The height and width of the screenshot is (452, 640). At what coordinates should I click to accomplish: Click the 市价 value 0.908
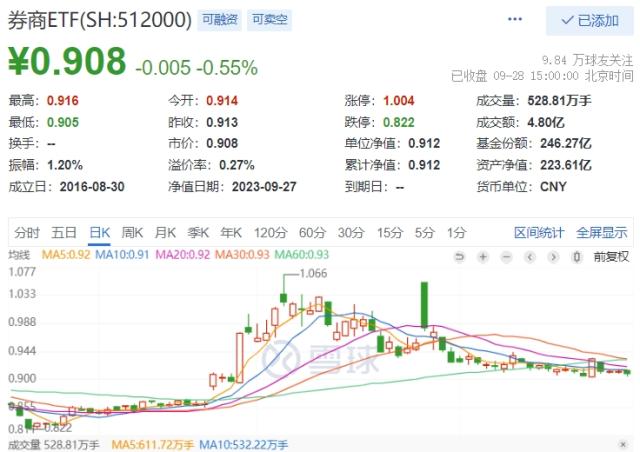click(222, 143)
